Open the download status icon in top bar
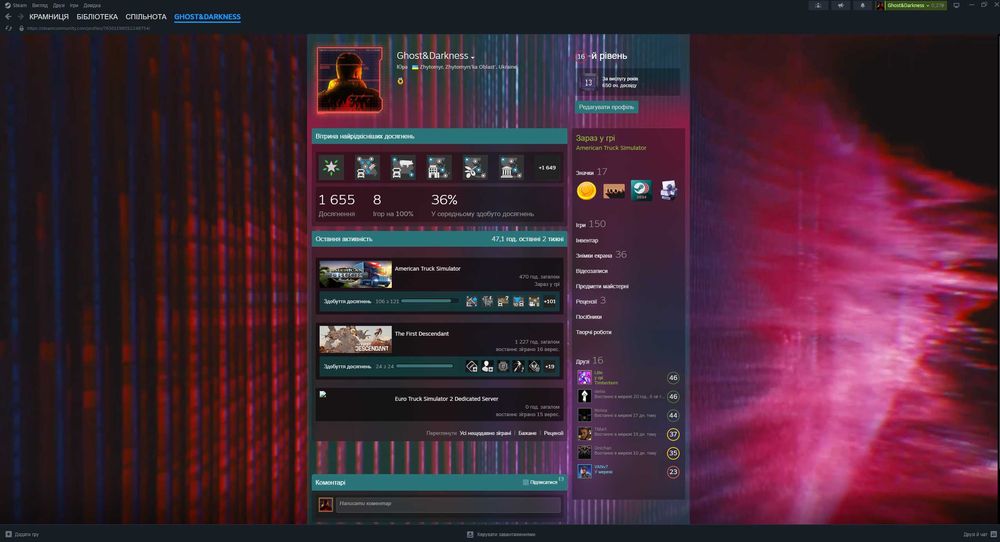1000x542 pixels. 818,5
